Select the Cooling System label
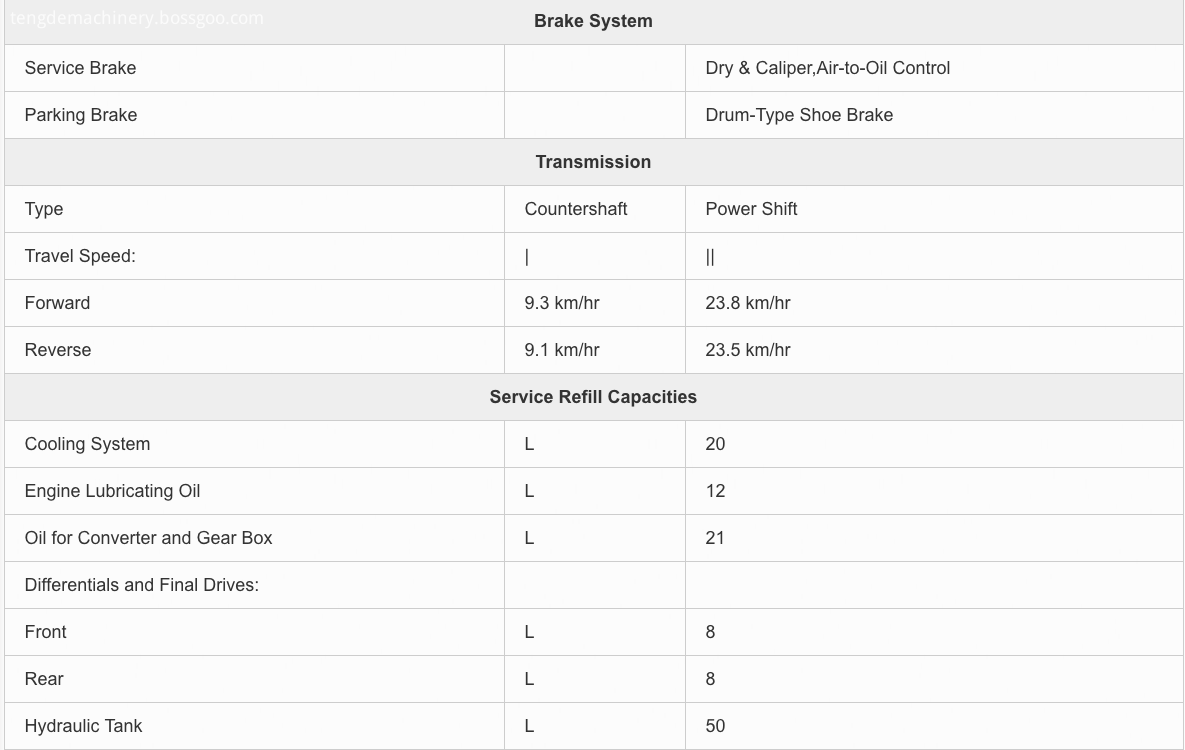Screen dimensions: 1185x750 [88, 444]
